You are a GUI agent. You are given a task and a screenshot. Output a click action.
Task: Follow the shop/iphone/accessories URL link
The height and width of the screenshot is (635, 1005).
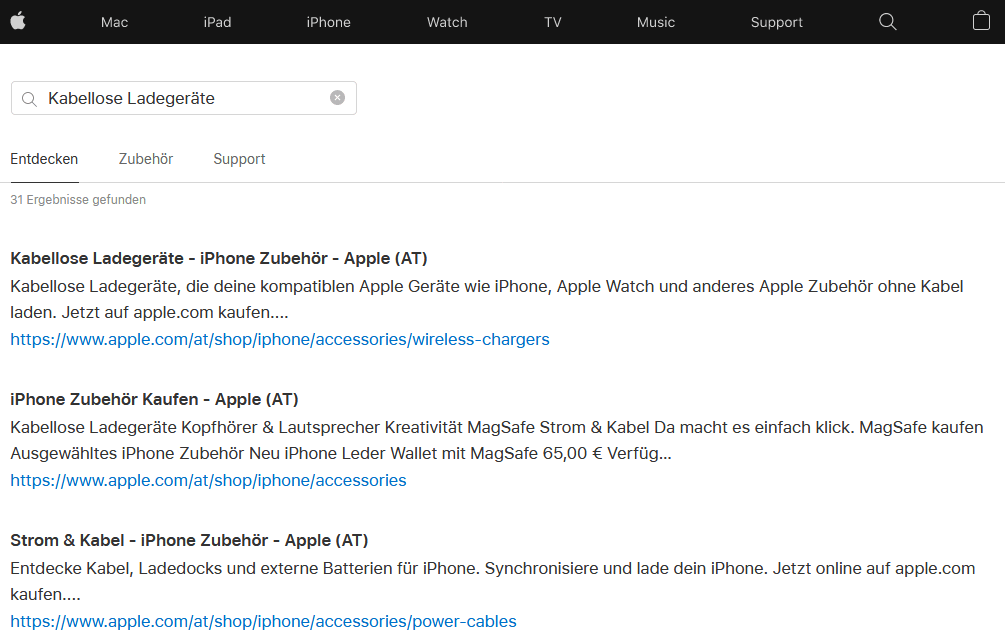(208, 481)
